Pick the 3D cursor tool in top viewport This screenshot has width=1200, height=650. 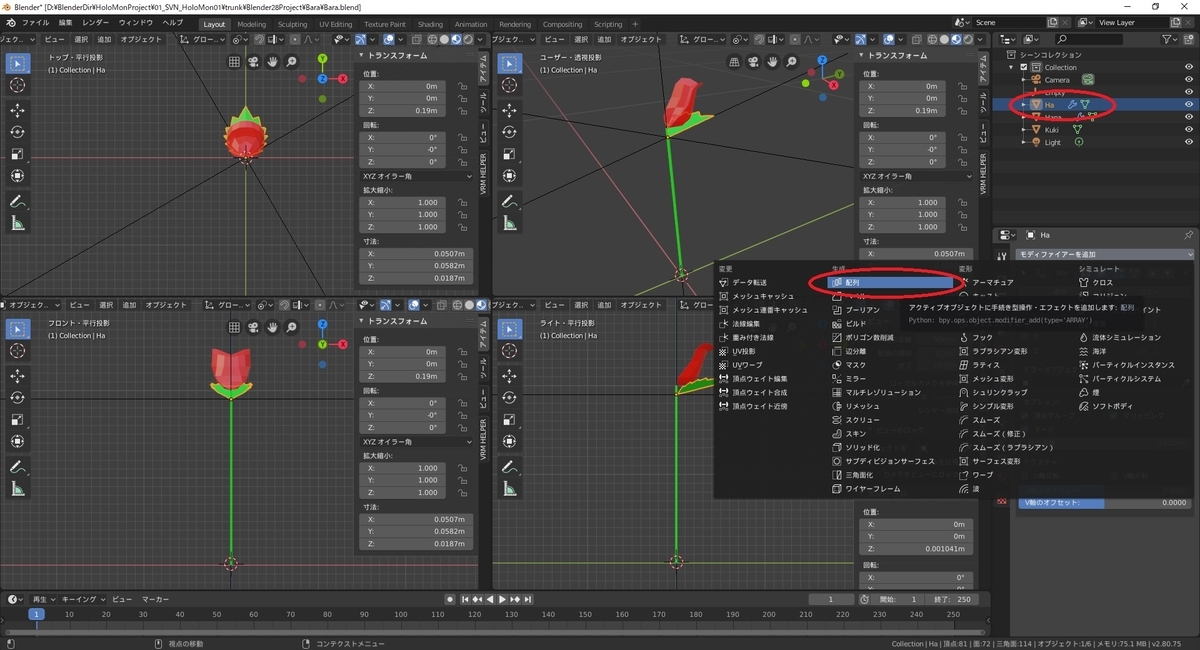18,86
